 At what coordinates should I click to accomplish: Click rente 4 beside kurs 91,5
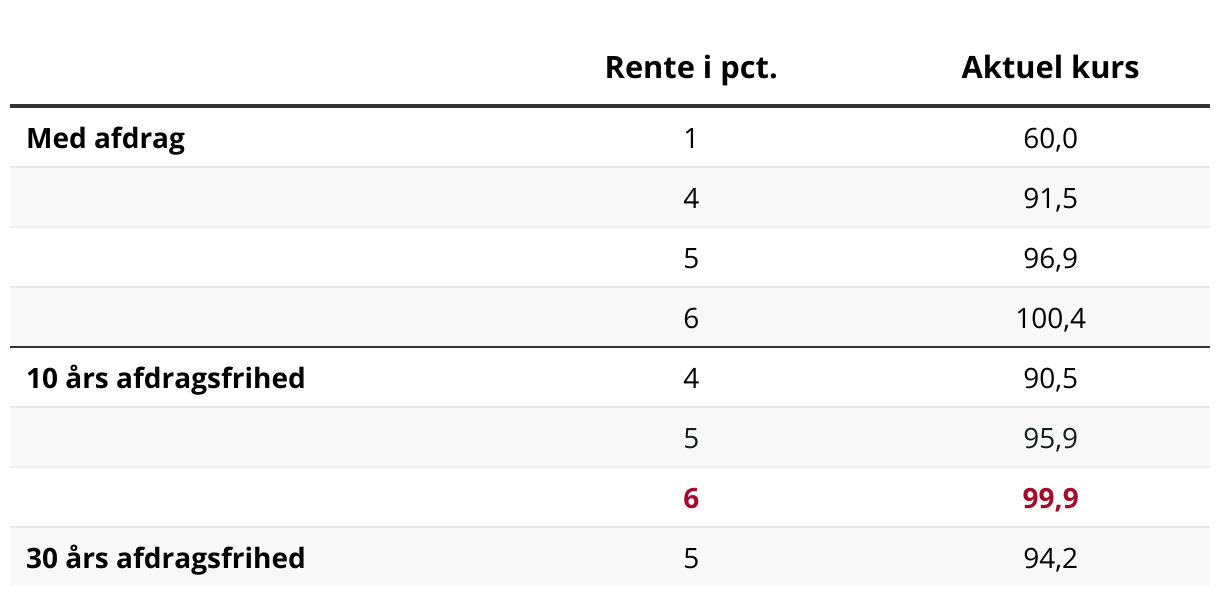click(x=691, y=198)
